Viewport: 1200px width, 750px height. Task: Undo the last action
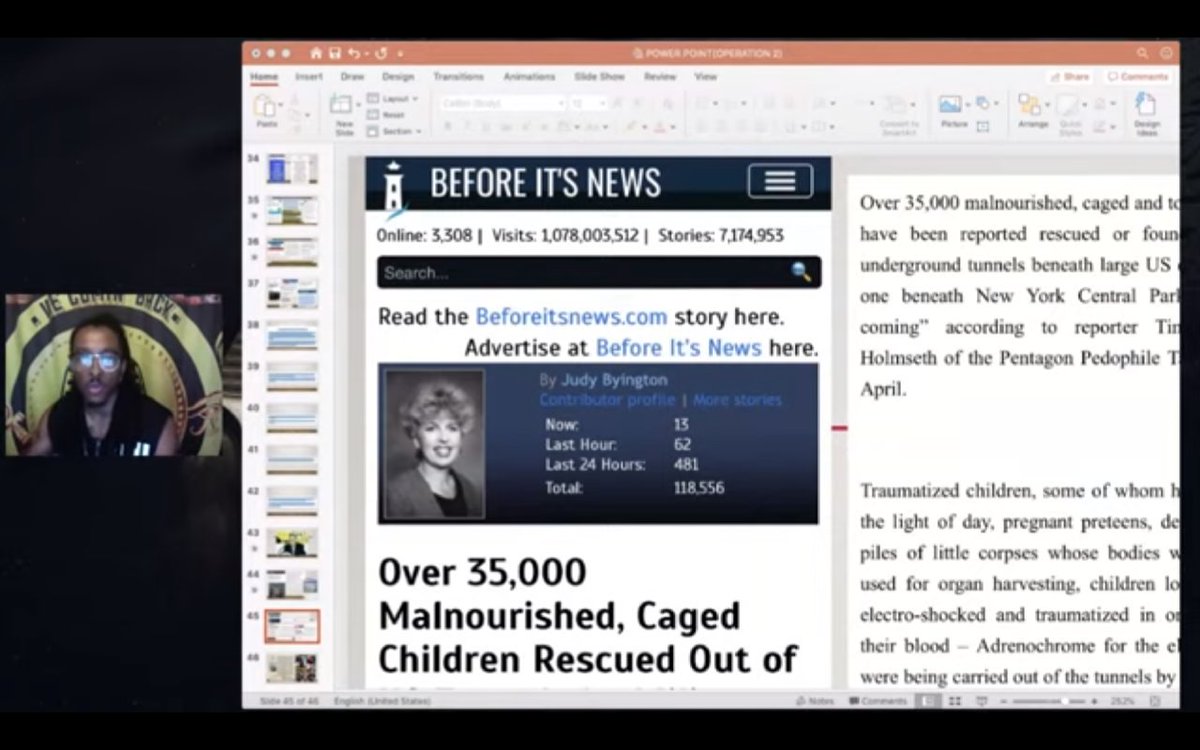(x=353, y=53)
